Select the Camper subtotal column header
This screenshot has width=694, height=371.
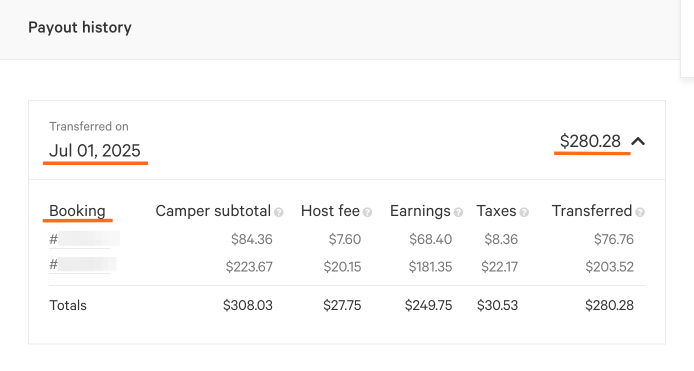tap(213, 211)
